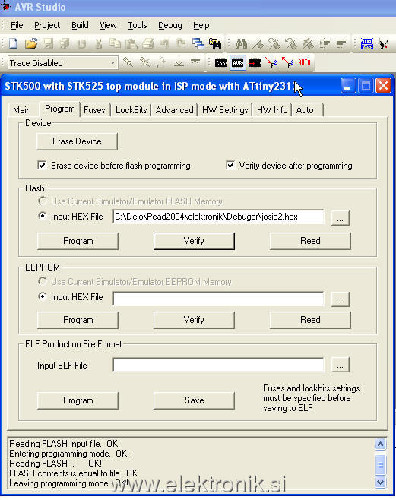Viewport: 396px width, 500px height.
Task: Switch to the LockBits tab
Action: pyautogui.click(x=131, y=110)
